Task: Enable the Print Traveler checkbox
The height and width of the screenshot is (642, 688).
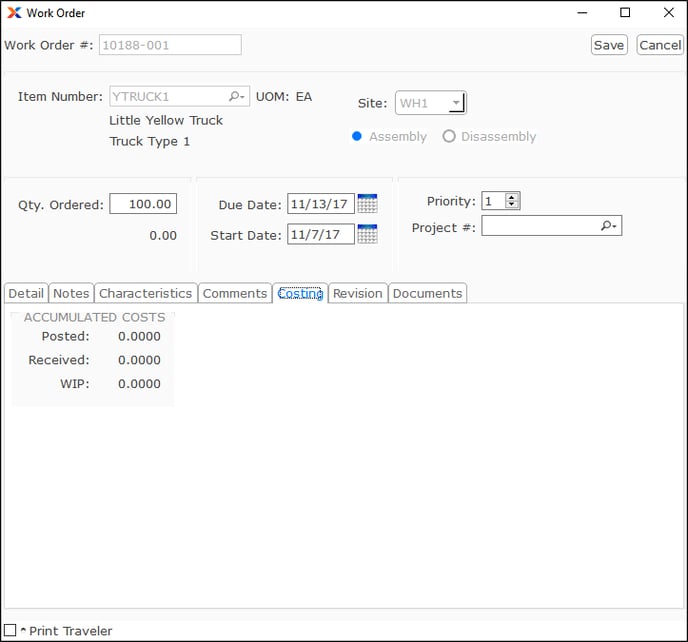Action: 10,630
